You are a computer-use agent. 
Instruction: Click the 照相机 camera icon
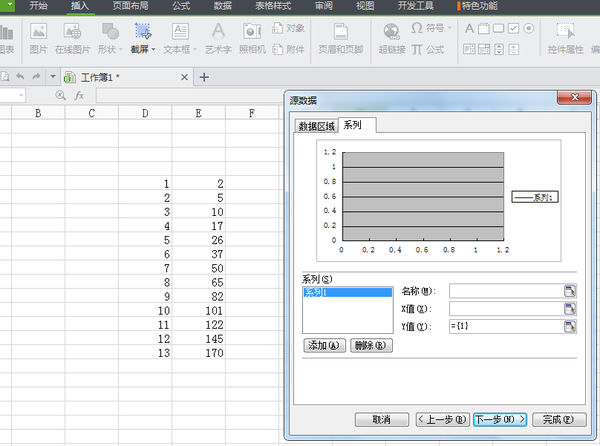pyautogui.click(x=252, y=37)
